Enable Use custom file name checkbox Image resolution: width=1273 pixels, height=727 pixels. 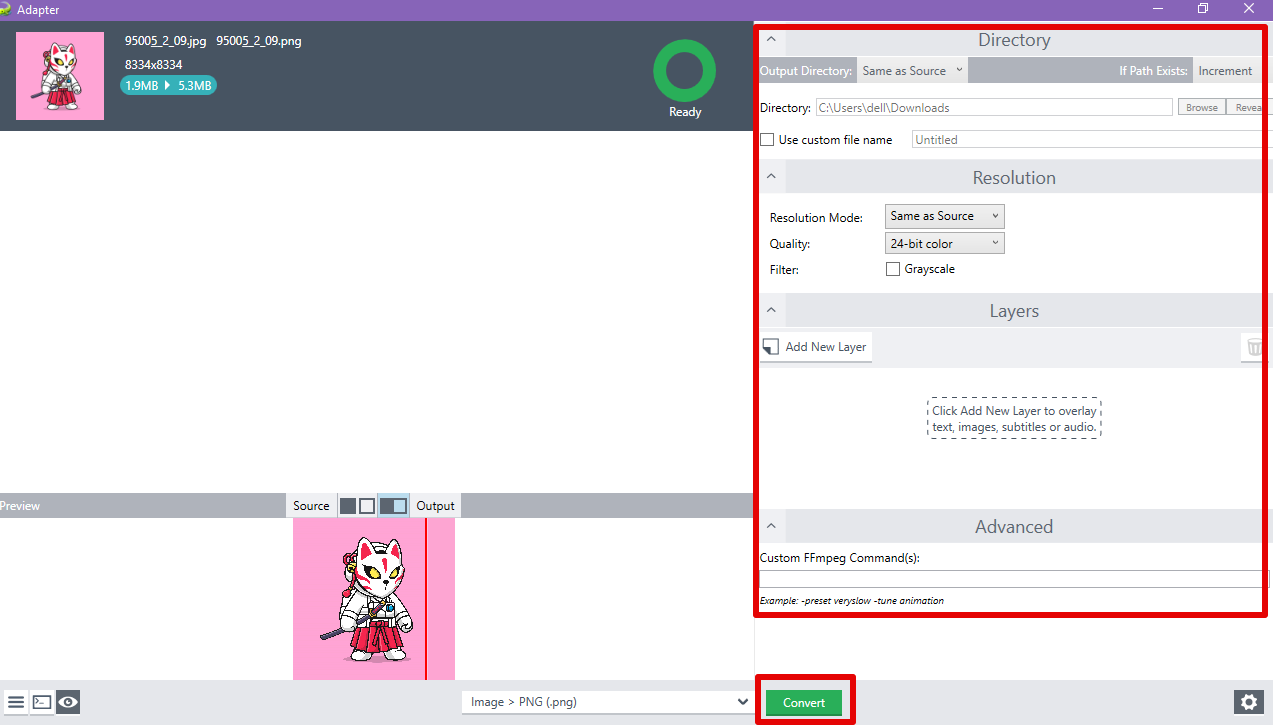coord(767,140)
